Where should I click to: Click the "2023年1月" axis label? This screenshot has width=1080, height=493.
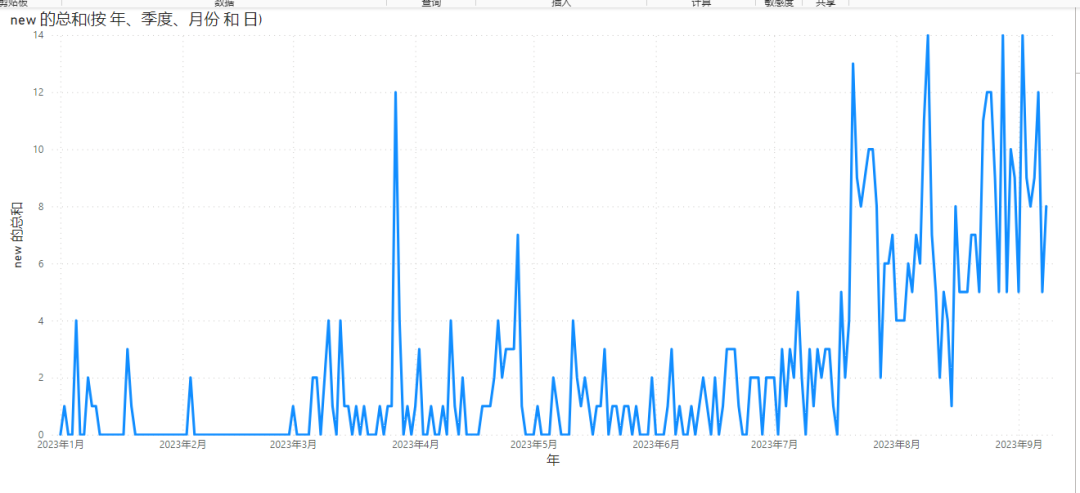click(61, 445)
